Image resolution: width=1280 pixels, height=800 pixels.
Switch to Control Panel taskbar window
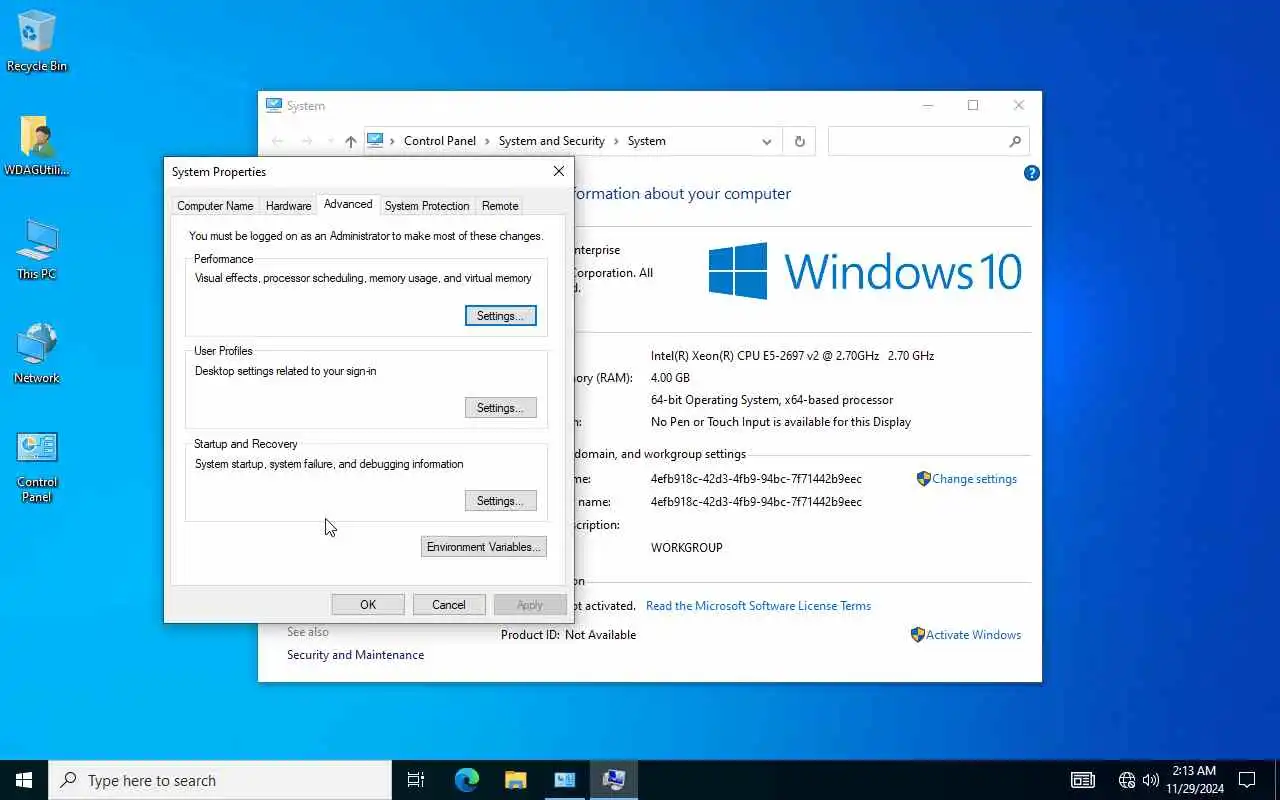tap(564, 780)
